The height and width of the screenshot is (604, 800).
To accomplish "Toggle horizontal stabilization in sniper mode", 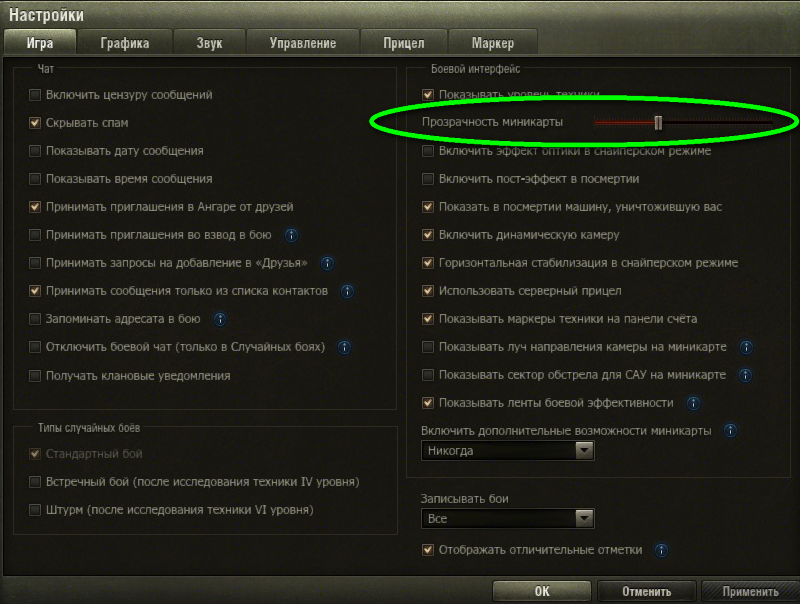I will point(428,263).
